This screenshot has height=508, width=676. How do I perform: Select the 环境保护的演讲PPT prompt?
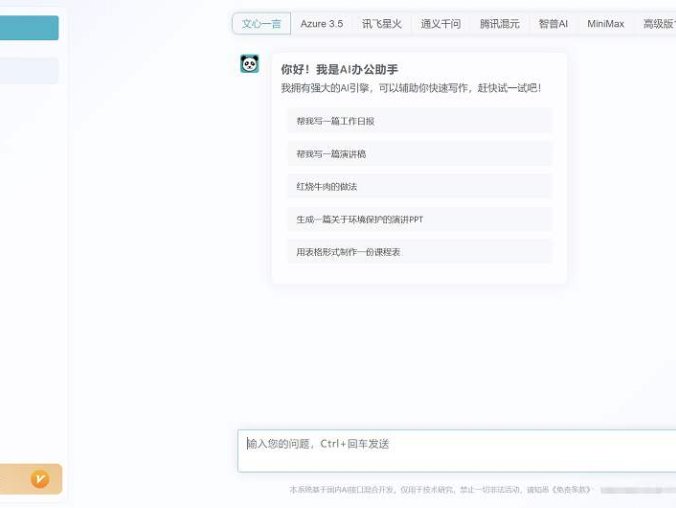pos(420,220)
